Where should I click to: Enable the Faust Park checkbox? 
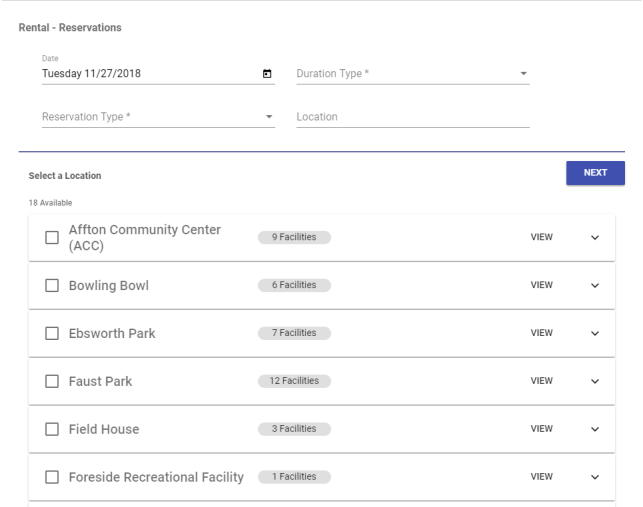point(52,382)
